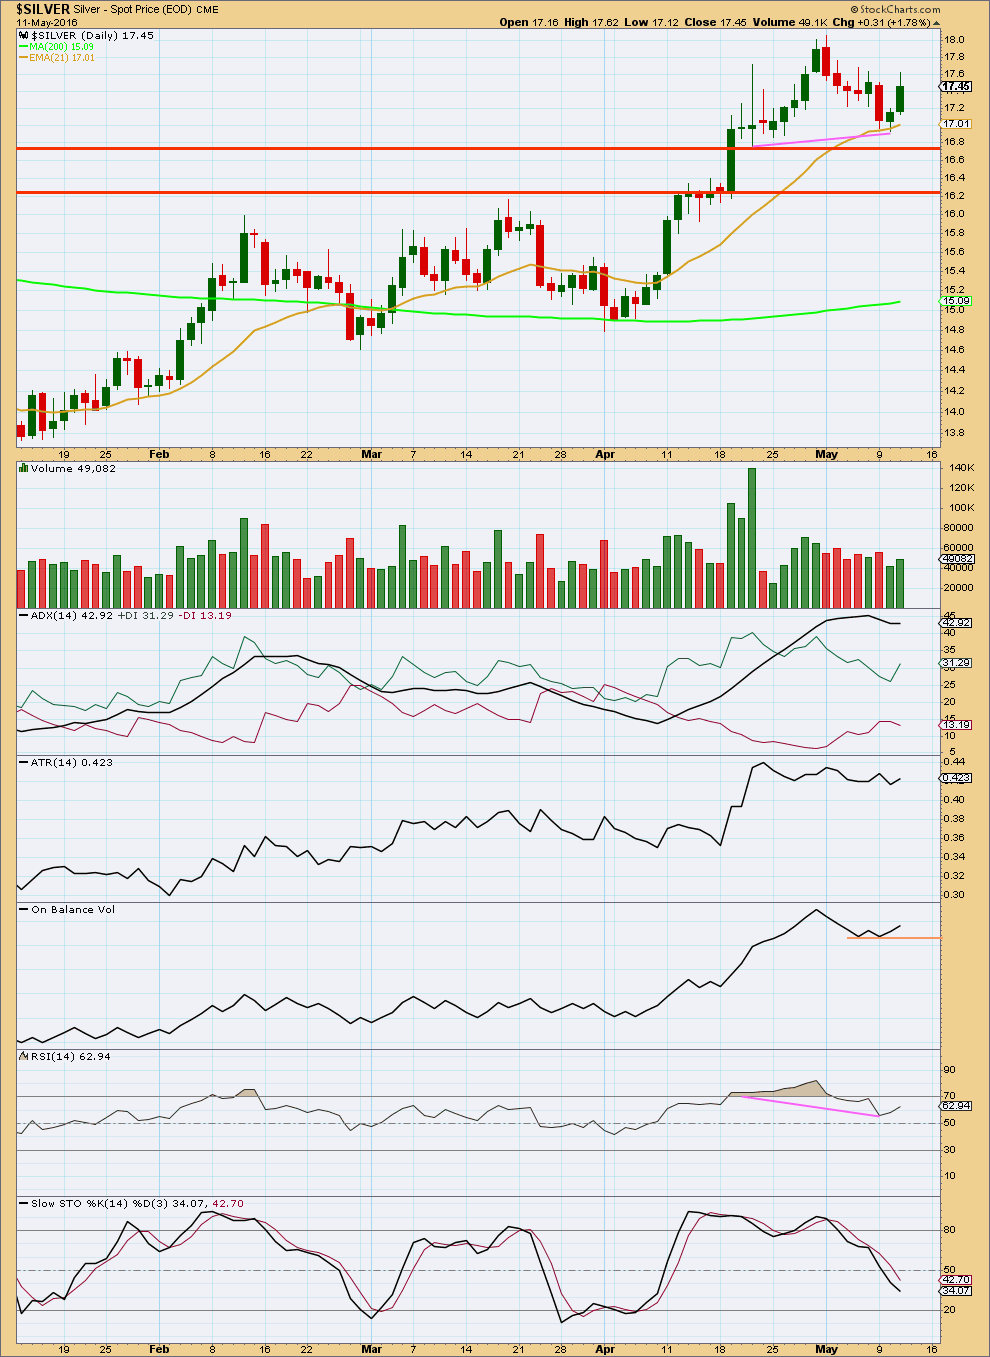Click the 17.45 last-price tag on price axis
Screen dimensions: 990x1357
pos(956,87)
